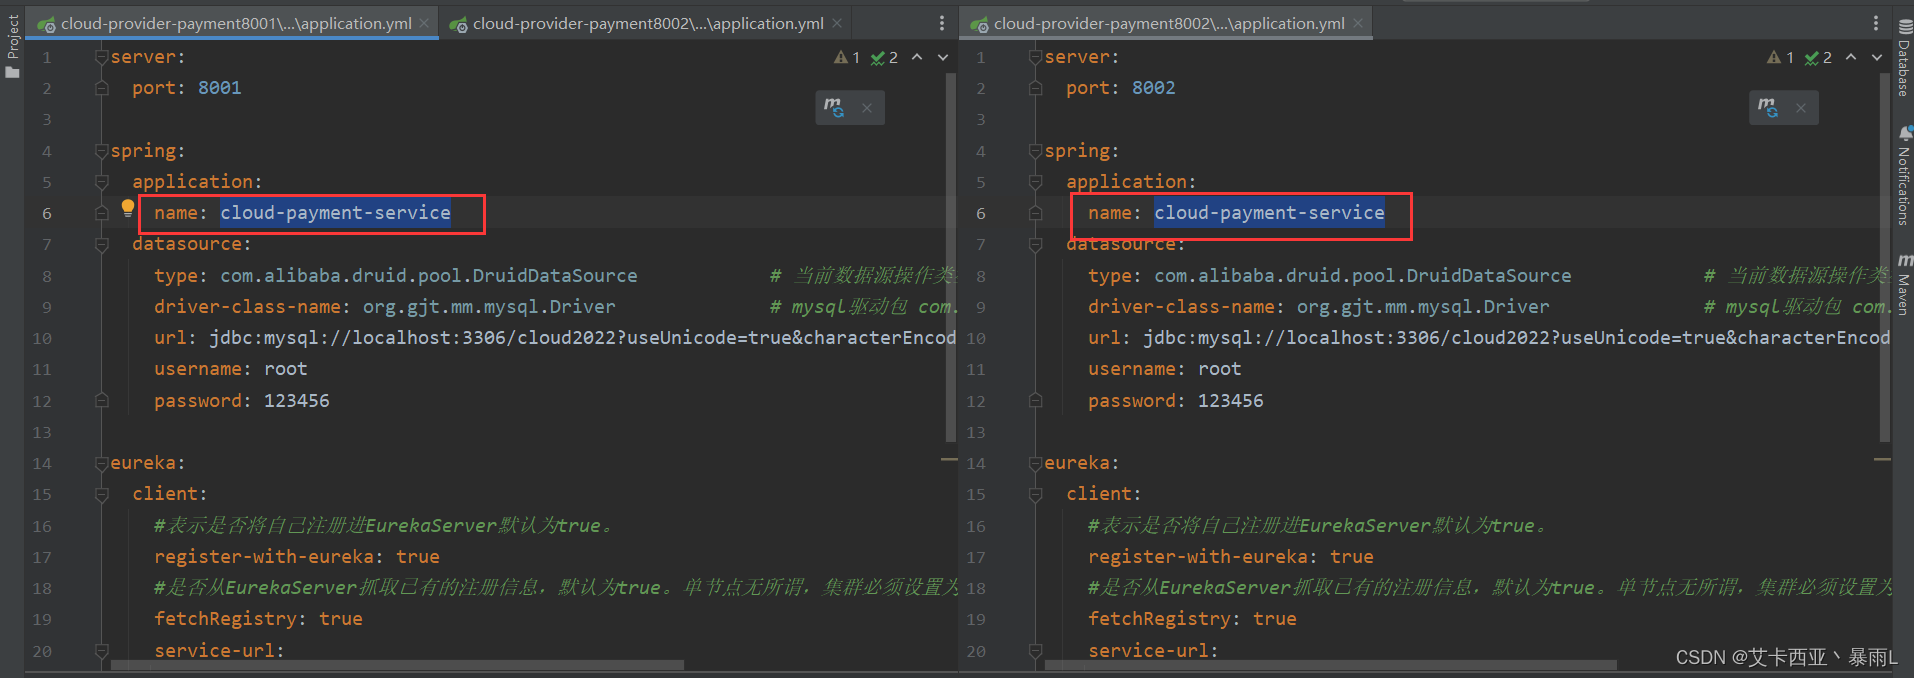Image resolution: width=1914 pixels, height=678 pixels.
Task: Click cloud-payment-service name in port 8002 file
Action: coord(1269,213)
